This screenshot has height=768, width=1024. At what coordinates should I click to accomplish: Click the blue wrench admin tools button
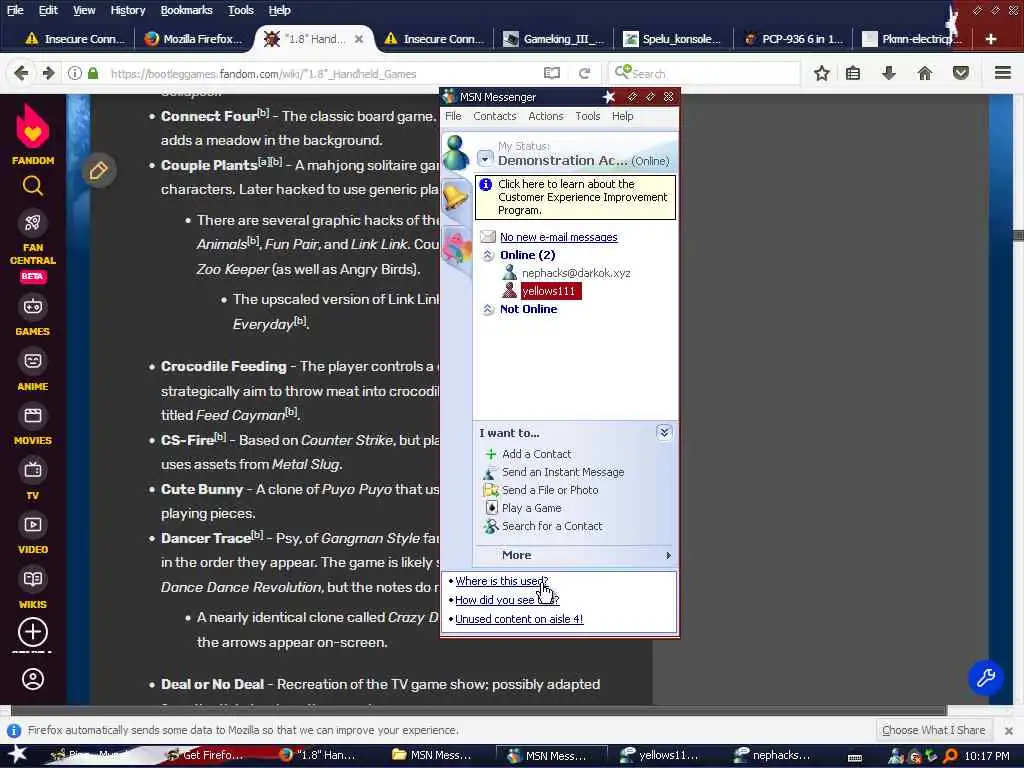pyautogui.click(x=985, y=677)
